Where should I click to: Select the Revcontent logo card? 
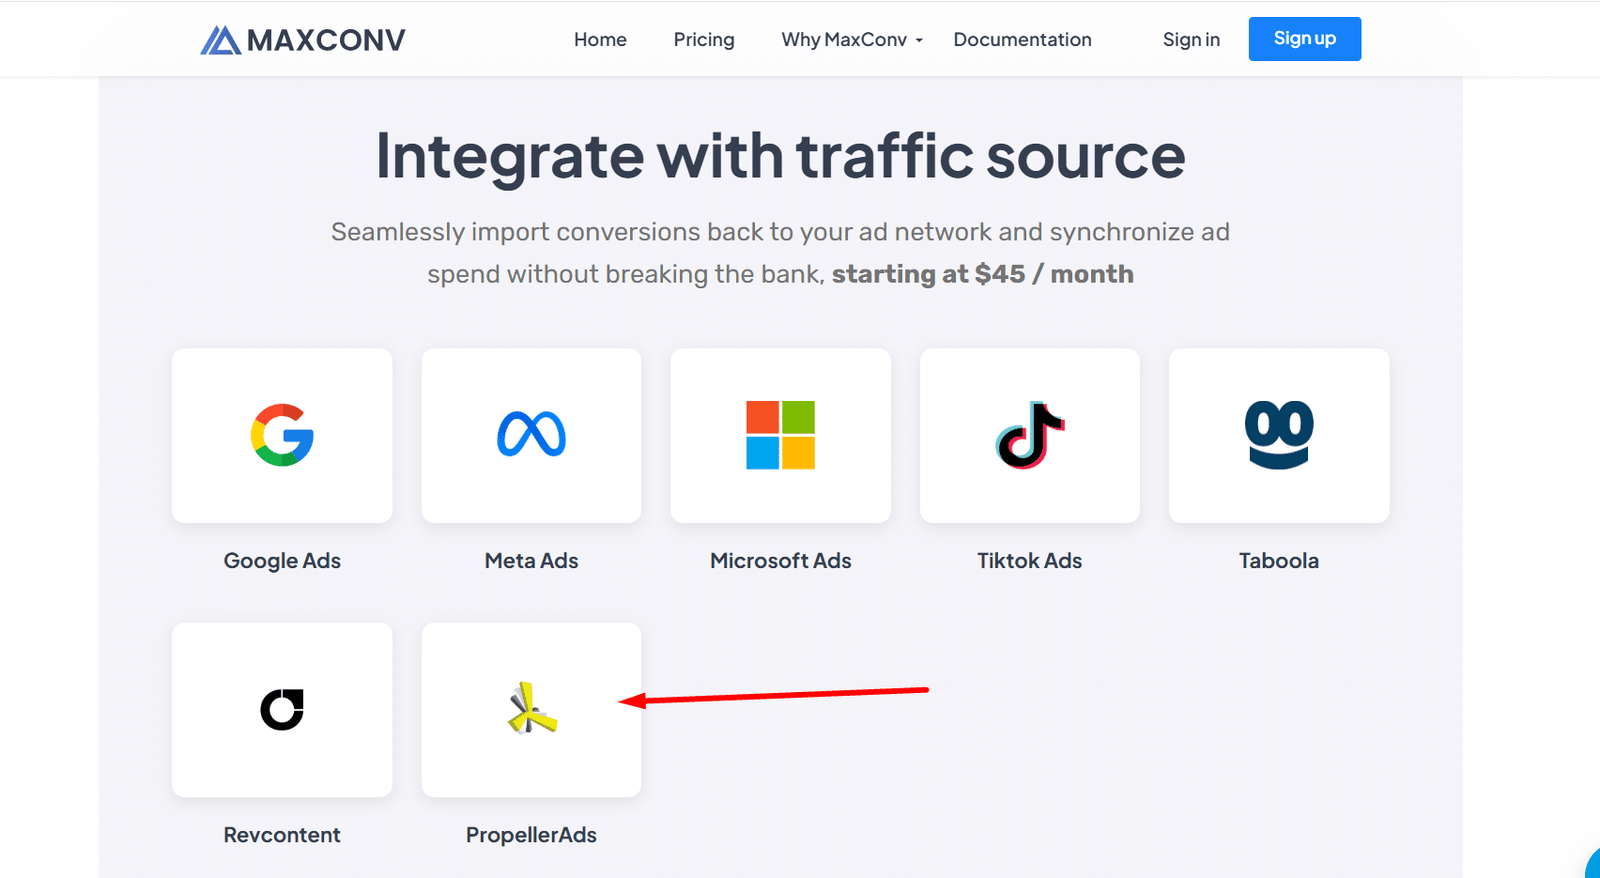coord(282,709)
